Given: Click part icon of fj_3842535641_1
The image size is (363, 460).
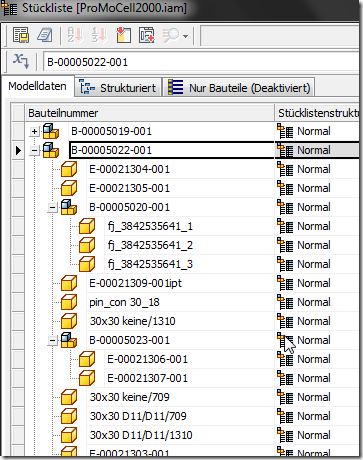Looking at the screenshot, I should tap(87, 226).
